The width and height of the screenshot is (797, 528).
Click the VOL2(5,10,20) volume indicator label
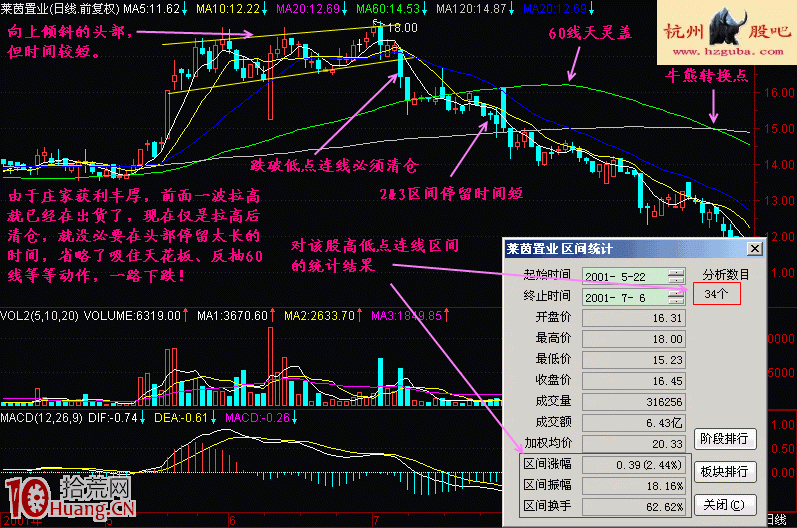coord(39,316)
